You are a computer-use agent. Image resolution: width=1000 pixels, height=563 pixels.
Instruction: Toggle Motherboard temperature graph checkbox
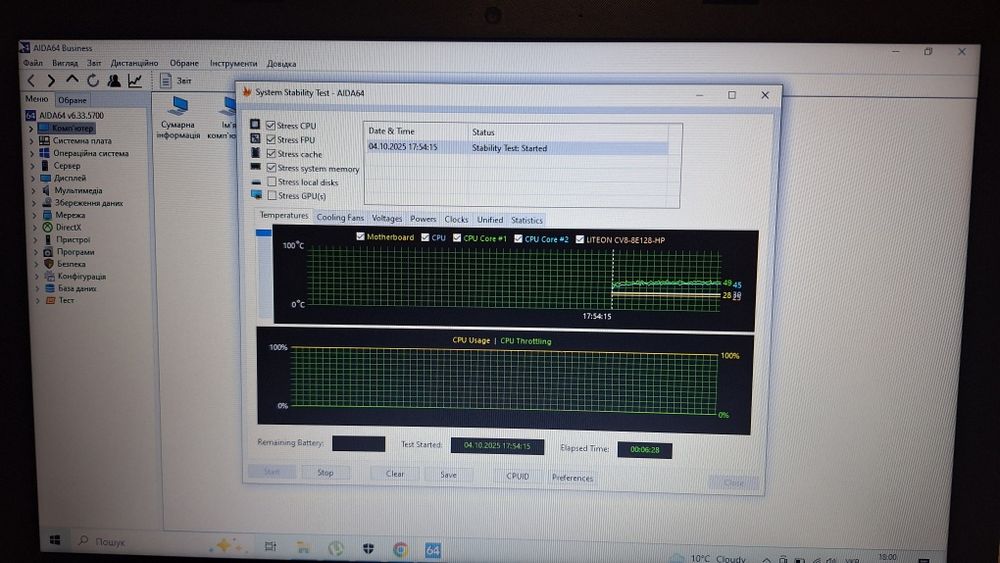[360, 237]
